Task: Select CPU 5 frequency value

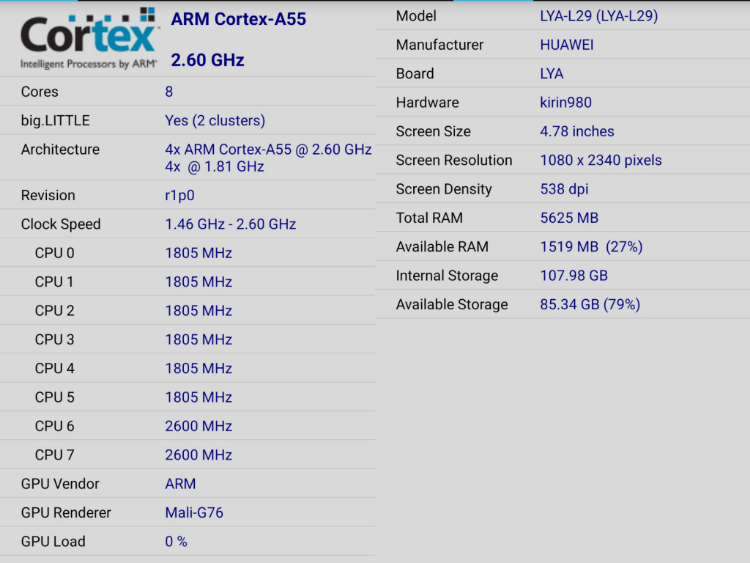Action: pos(198,397)
